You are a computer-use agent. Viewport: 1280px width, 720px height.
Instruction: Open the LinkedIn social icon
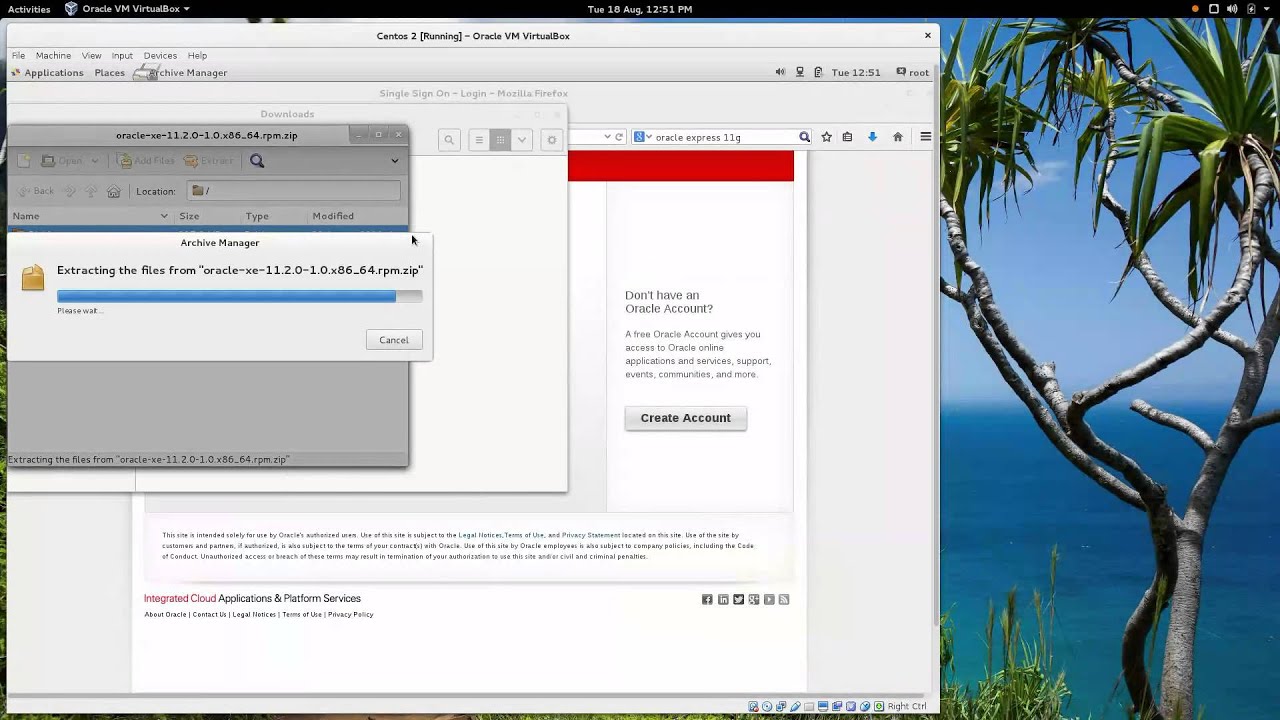pos(723,599)
